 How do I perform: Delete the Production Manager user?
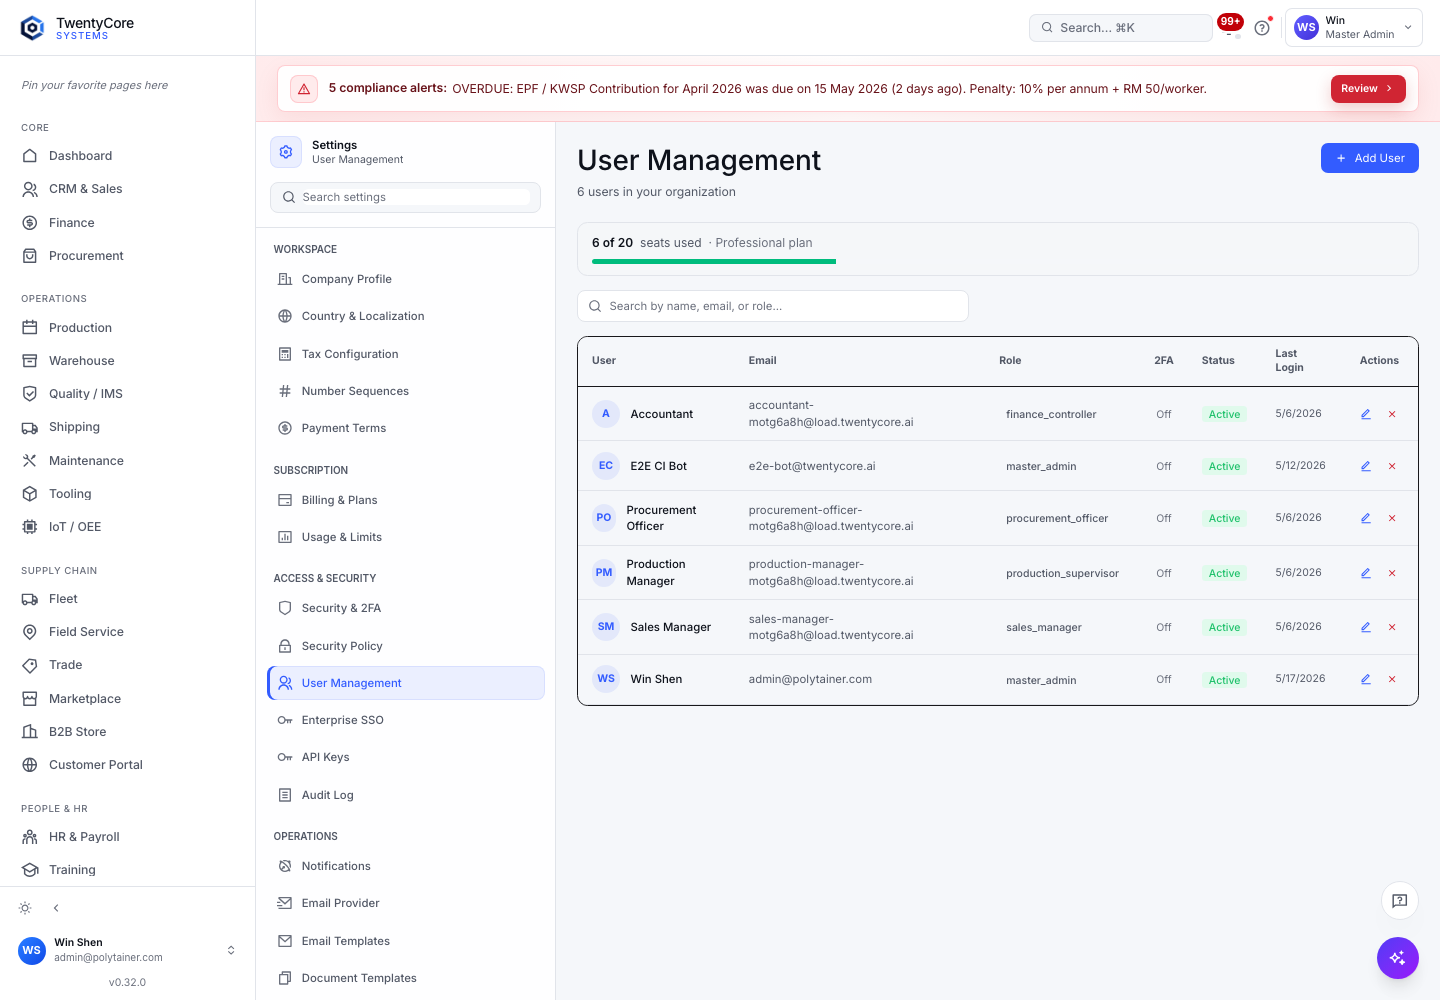(x=1392, y=573)
